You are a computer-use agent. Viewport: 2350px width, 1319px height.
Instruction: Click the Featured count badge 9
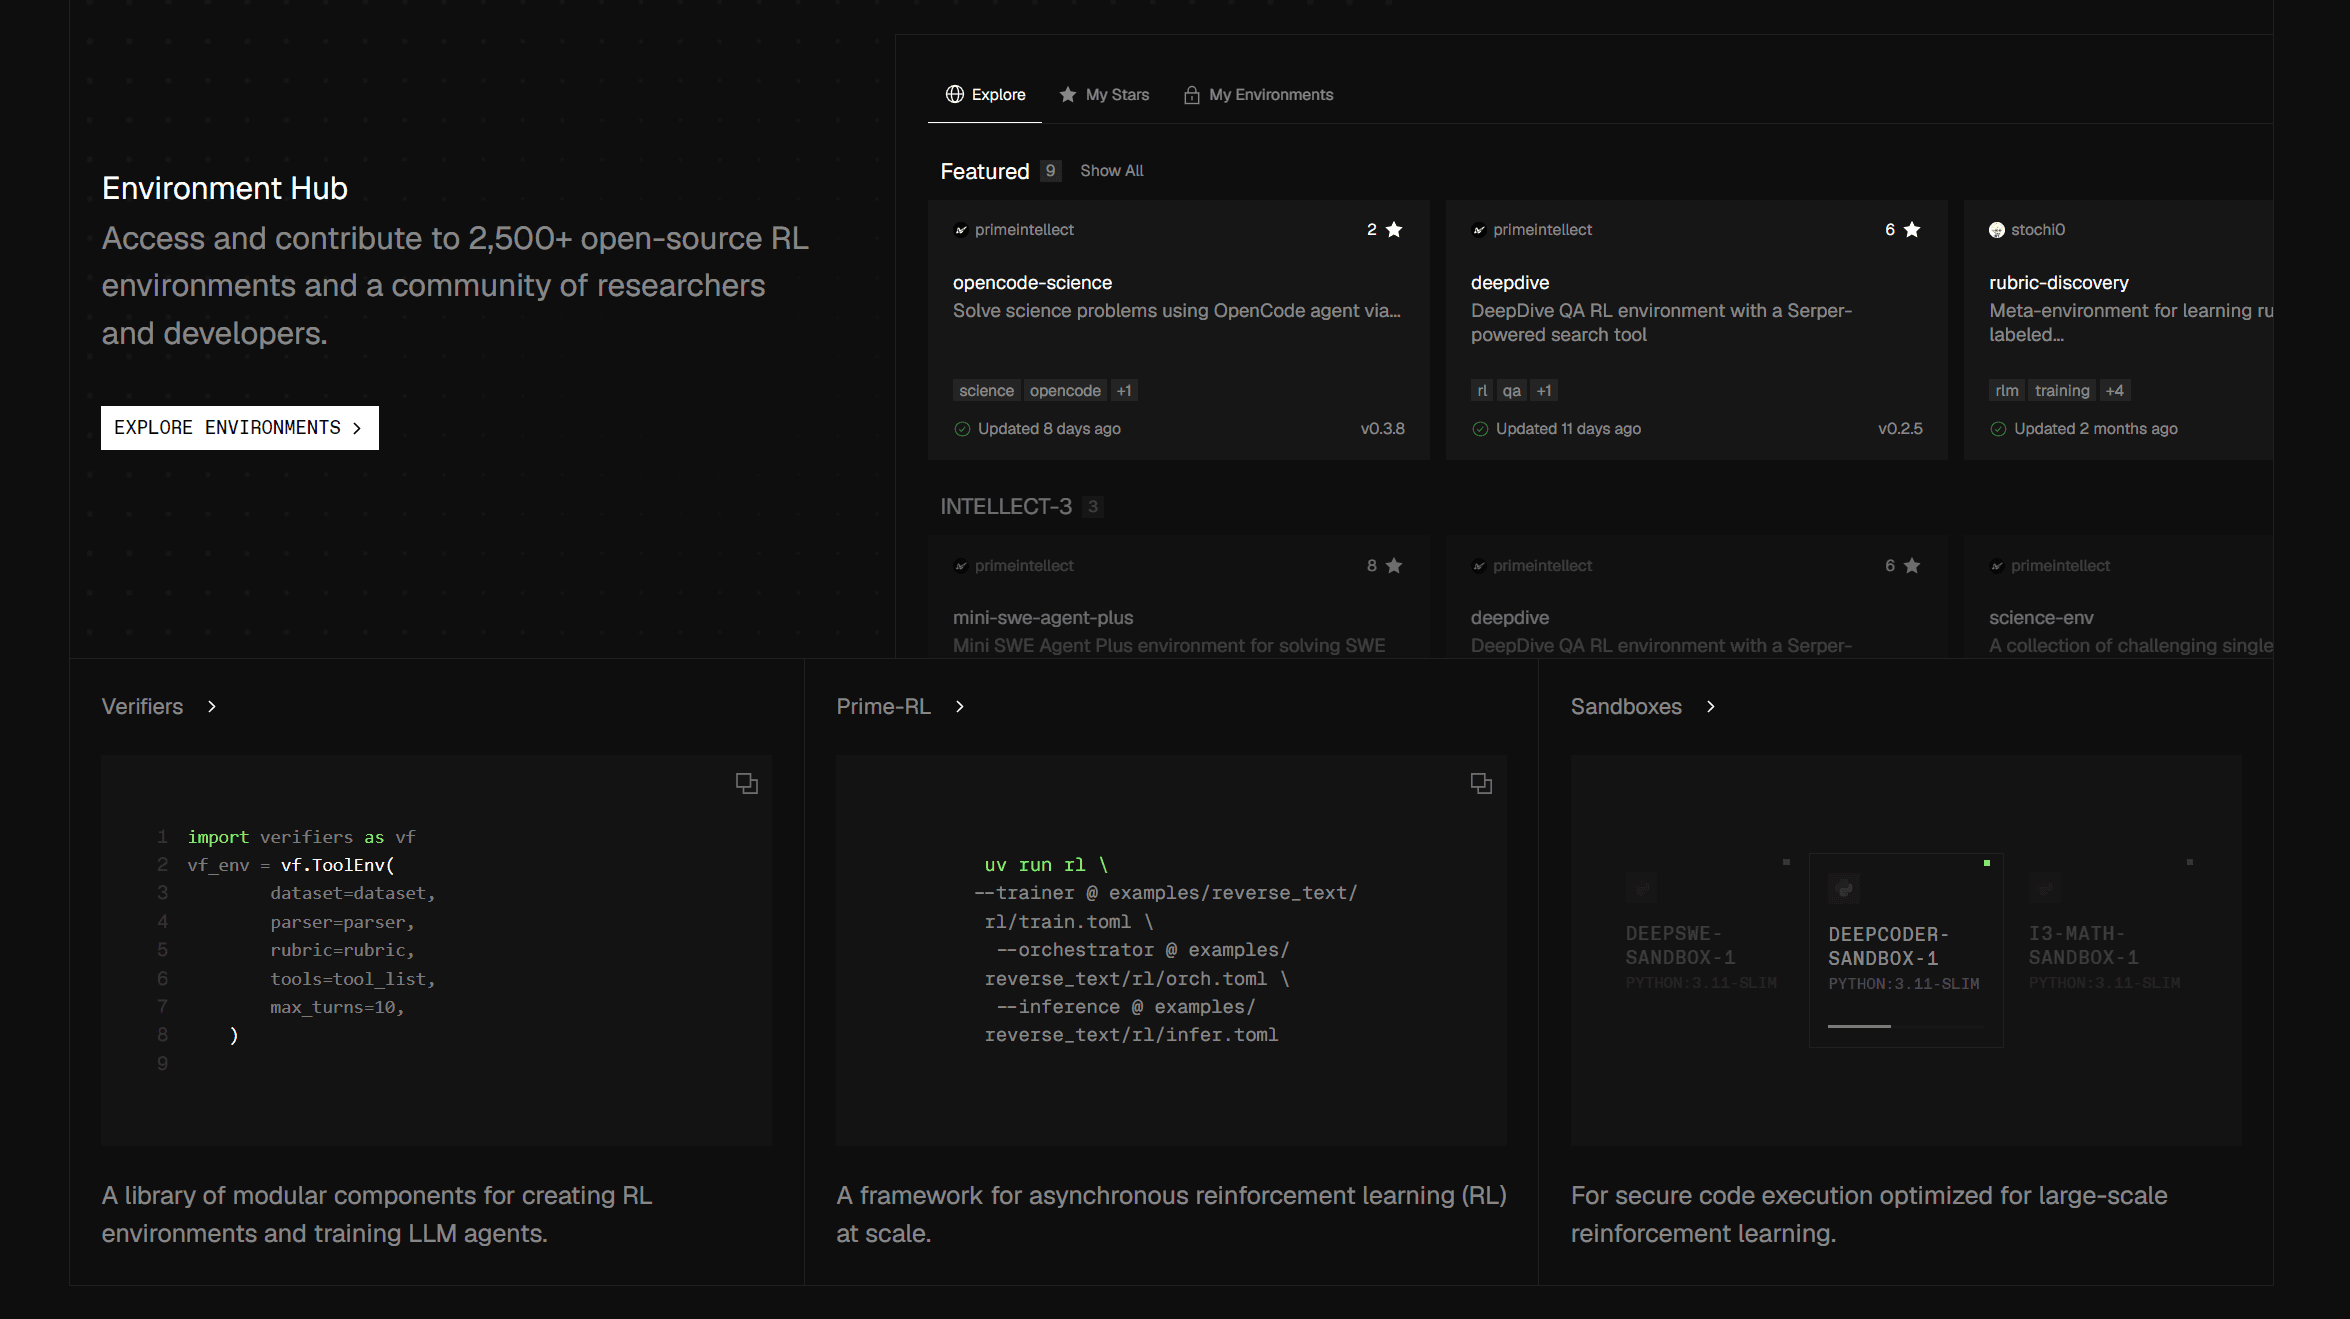(1050, 171)
